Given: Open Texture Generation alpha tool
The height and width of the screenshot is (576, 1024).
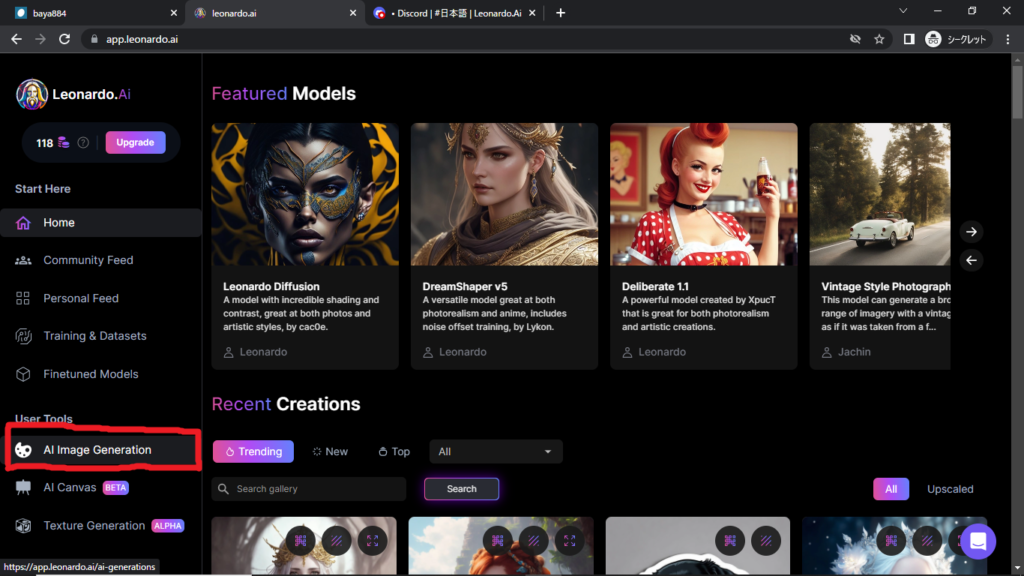Looking at the screenshot, I should point(94,526).
